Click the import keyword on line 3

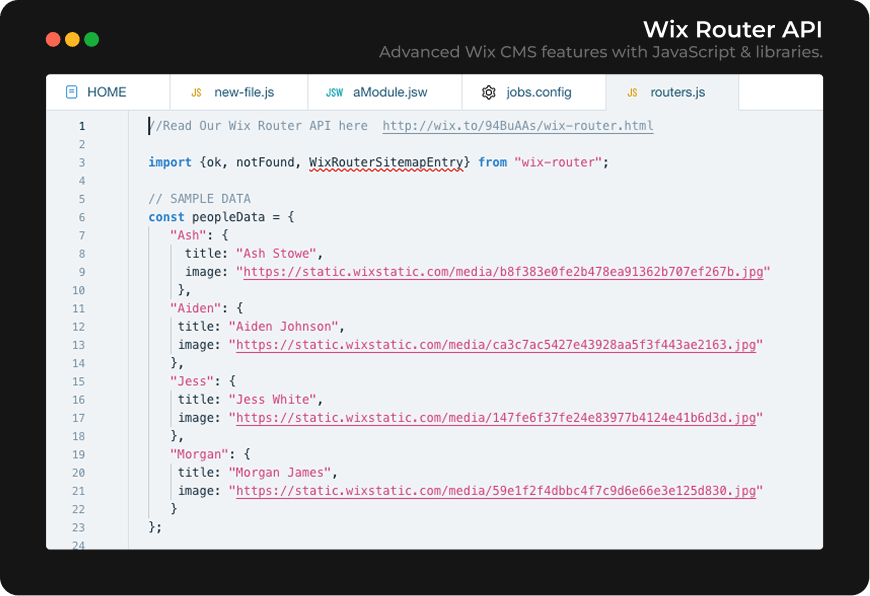[170, 163]
